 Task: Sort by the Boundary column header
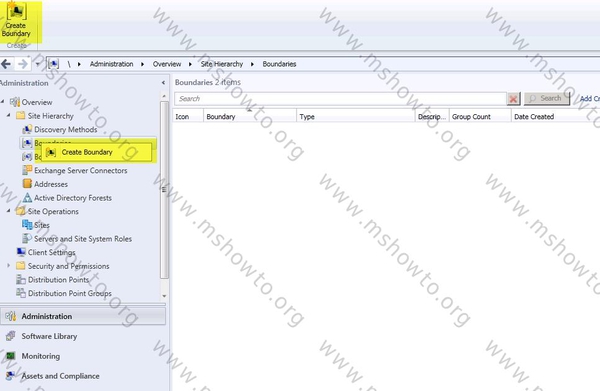(249, 116)
